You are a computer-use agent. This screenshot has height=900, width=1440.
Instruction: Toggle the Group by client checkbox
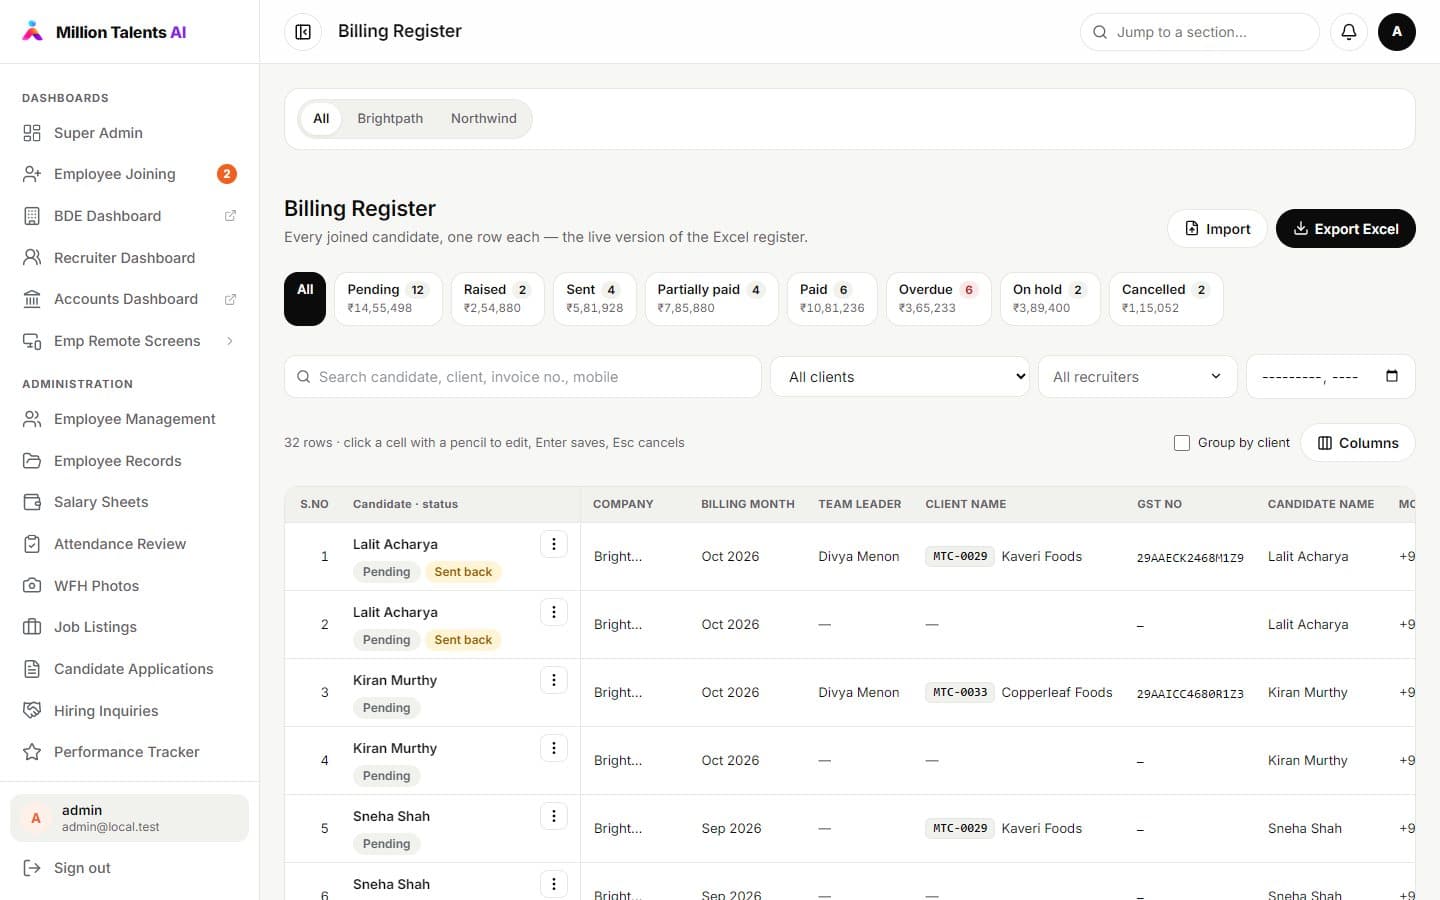coord(1182,443)
